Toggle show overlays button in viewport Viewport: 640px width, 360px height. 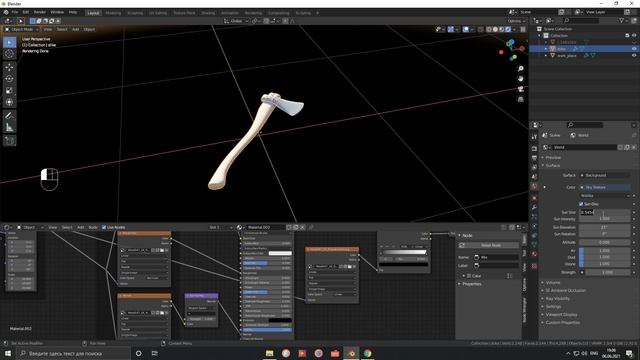point(466,29)
